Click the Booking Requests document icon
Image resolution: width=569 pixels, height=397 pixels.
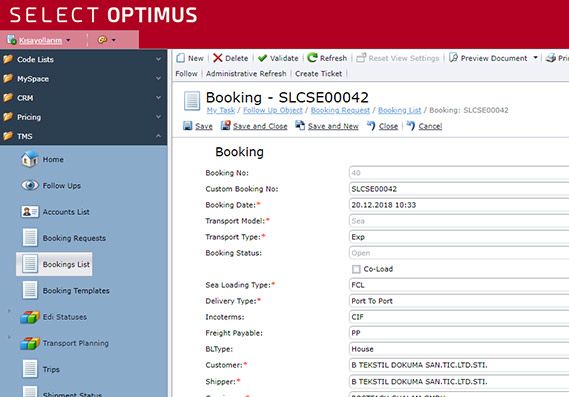tap(30, 238)
